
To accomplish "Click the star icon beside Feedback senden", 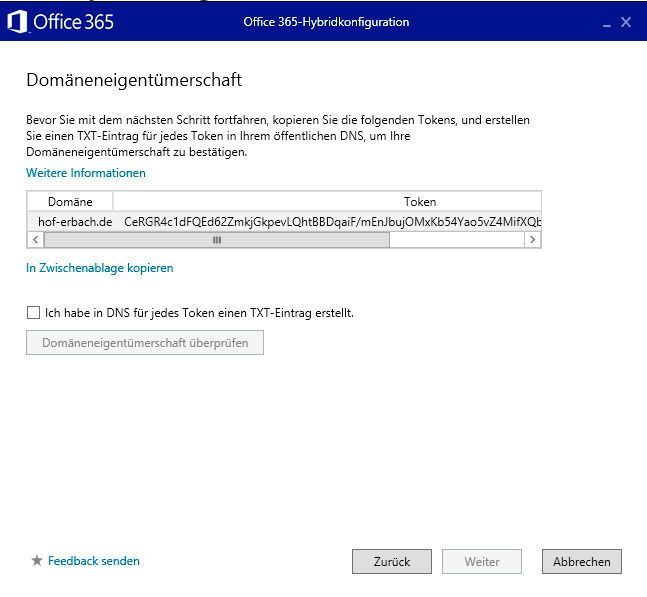I will (37, 560).
